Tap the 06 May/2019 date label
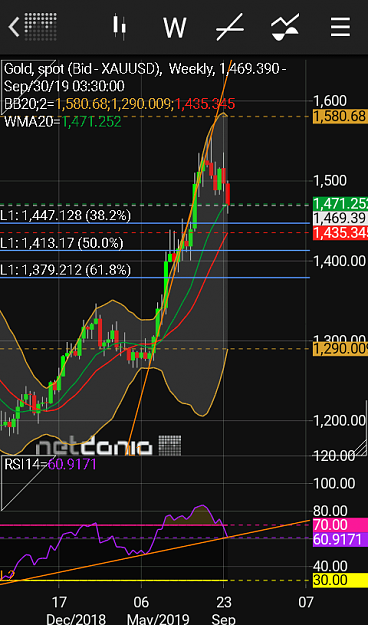 tap(157, 610)
